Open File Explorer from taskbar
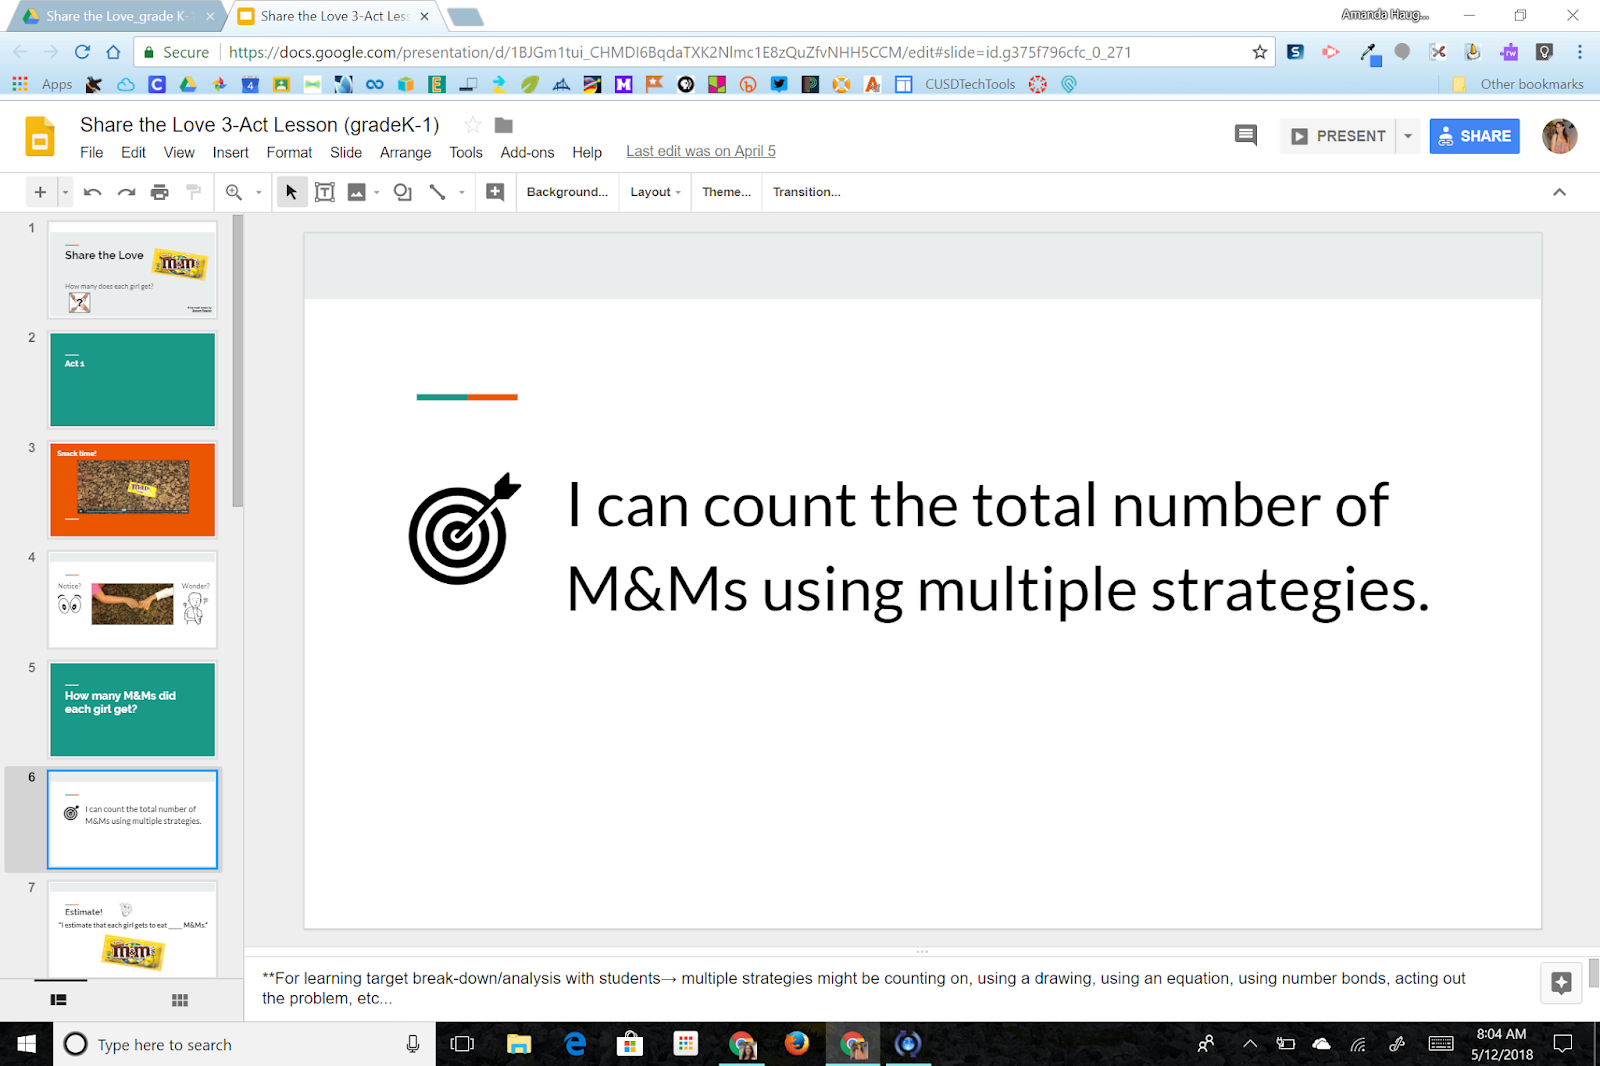This screenshot has width=1600, height=1066. pos(518,1044)
